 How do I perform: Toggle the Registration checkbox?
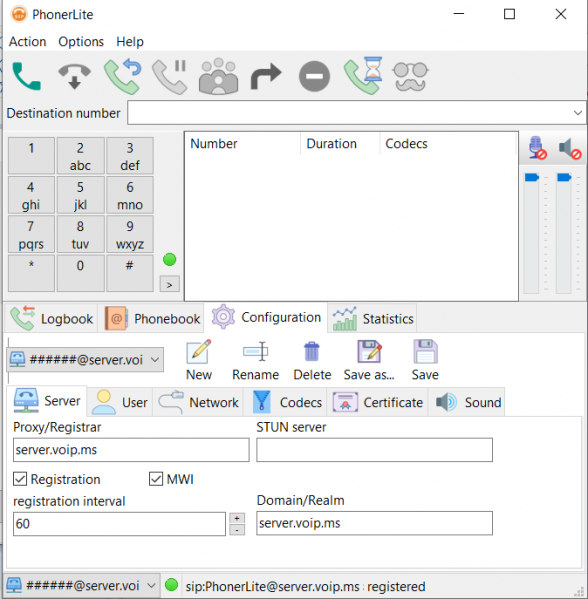click(x=20, y=479)
